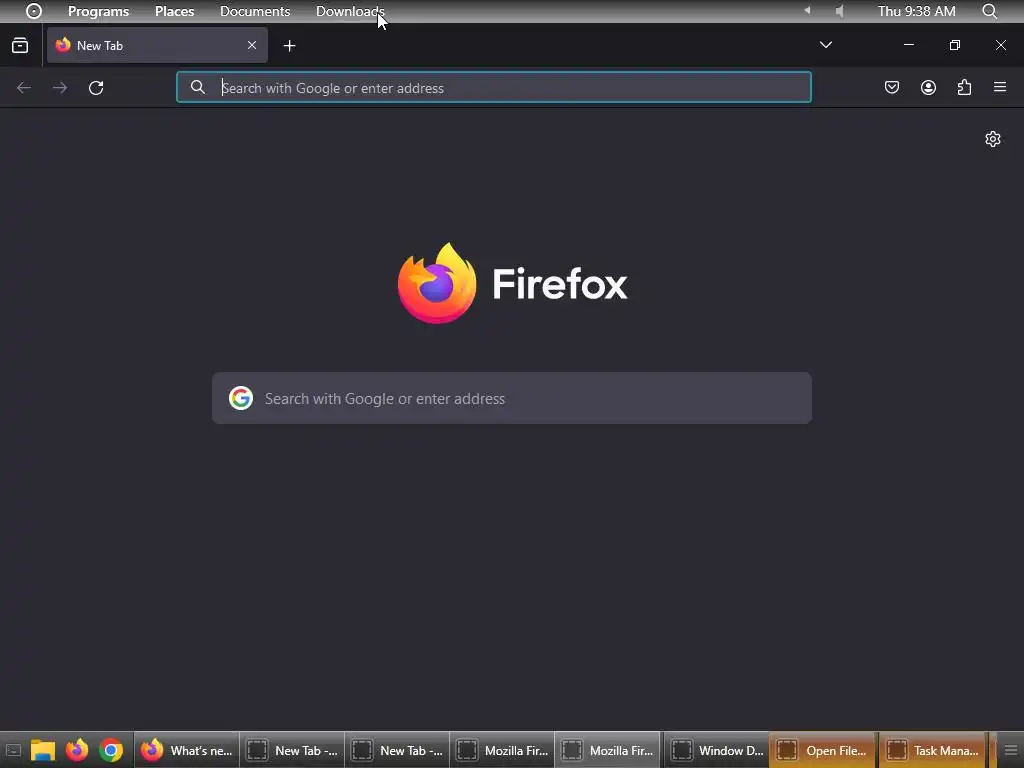This screenshot has width=1024, height=768.
Task: Open the Downloads menu
Action: pyautogui.click(x=350, y=11)
